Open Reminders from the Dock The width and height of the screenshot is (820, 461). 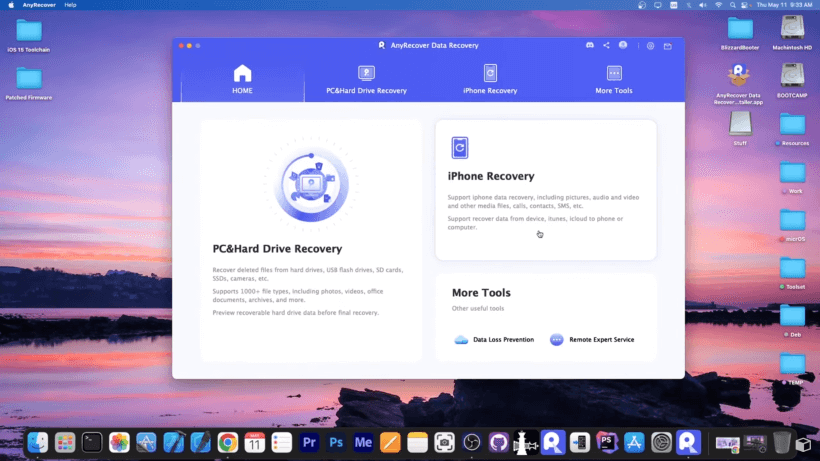pyautogui.click(x=282, y=443)
